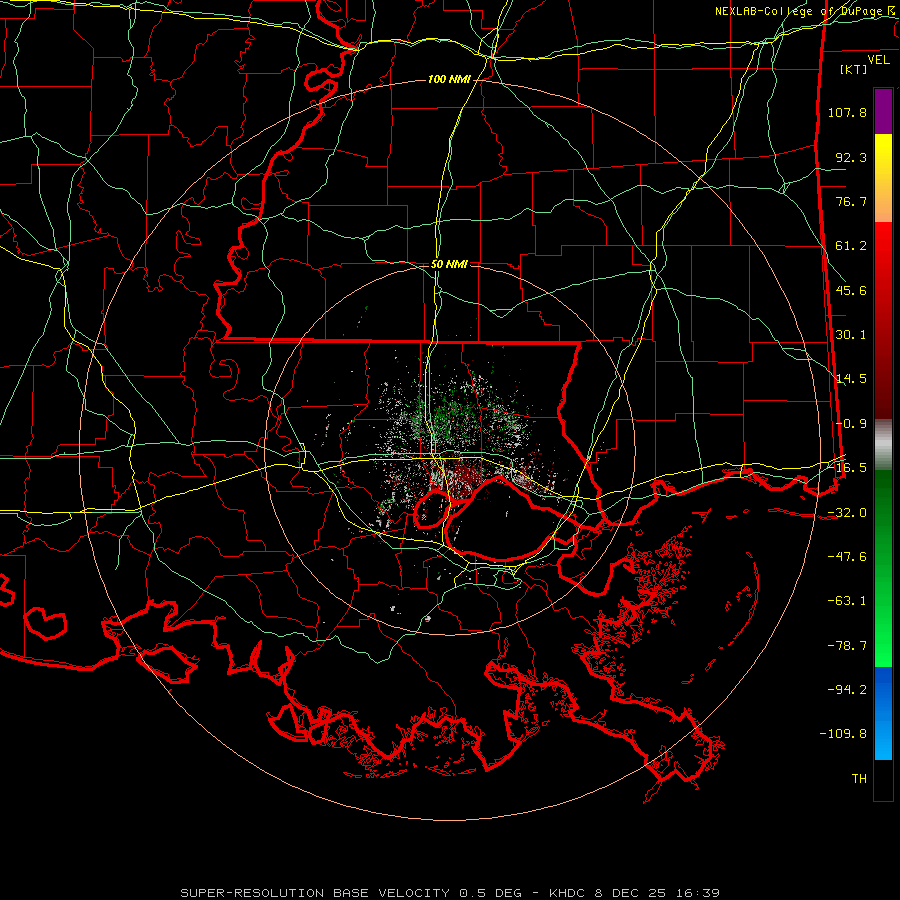The height and width of the screenshot is (900, 900).
Task: Click the 107.8 velocity scale value
Action: click(x=847, y=112)
